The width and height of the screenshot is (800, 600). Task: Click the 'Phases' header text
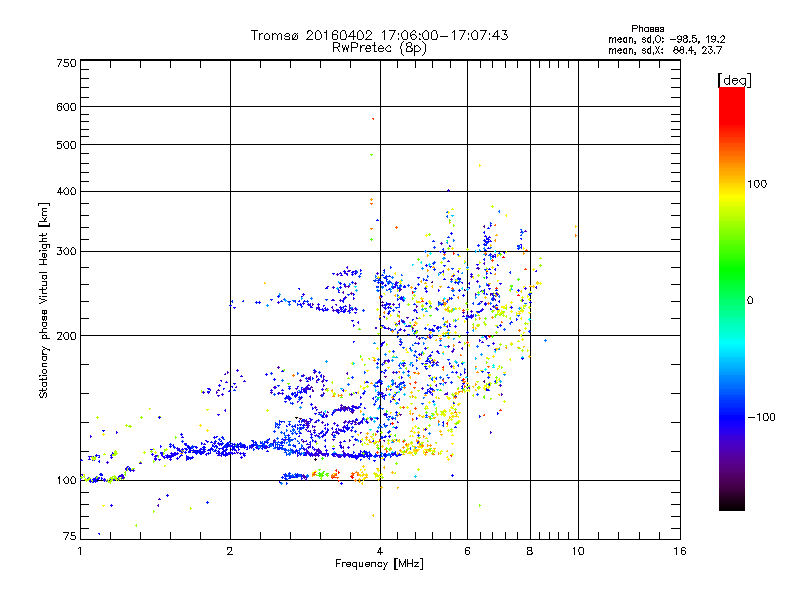coord(647,29)
